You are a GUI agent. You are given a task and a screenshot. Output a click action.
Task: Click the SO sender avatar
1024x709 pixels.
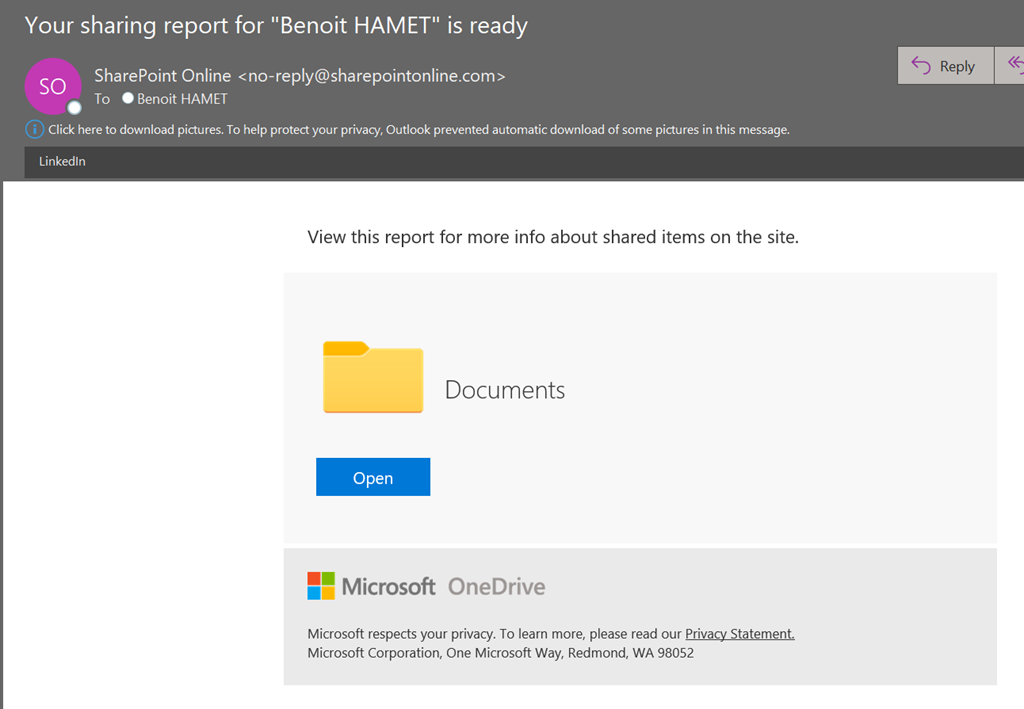coord(52,86)
